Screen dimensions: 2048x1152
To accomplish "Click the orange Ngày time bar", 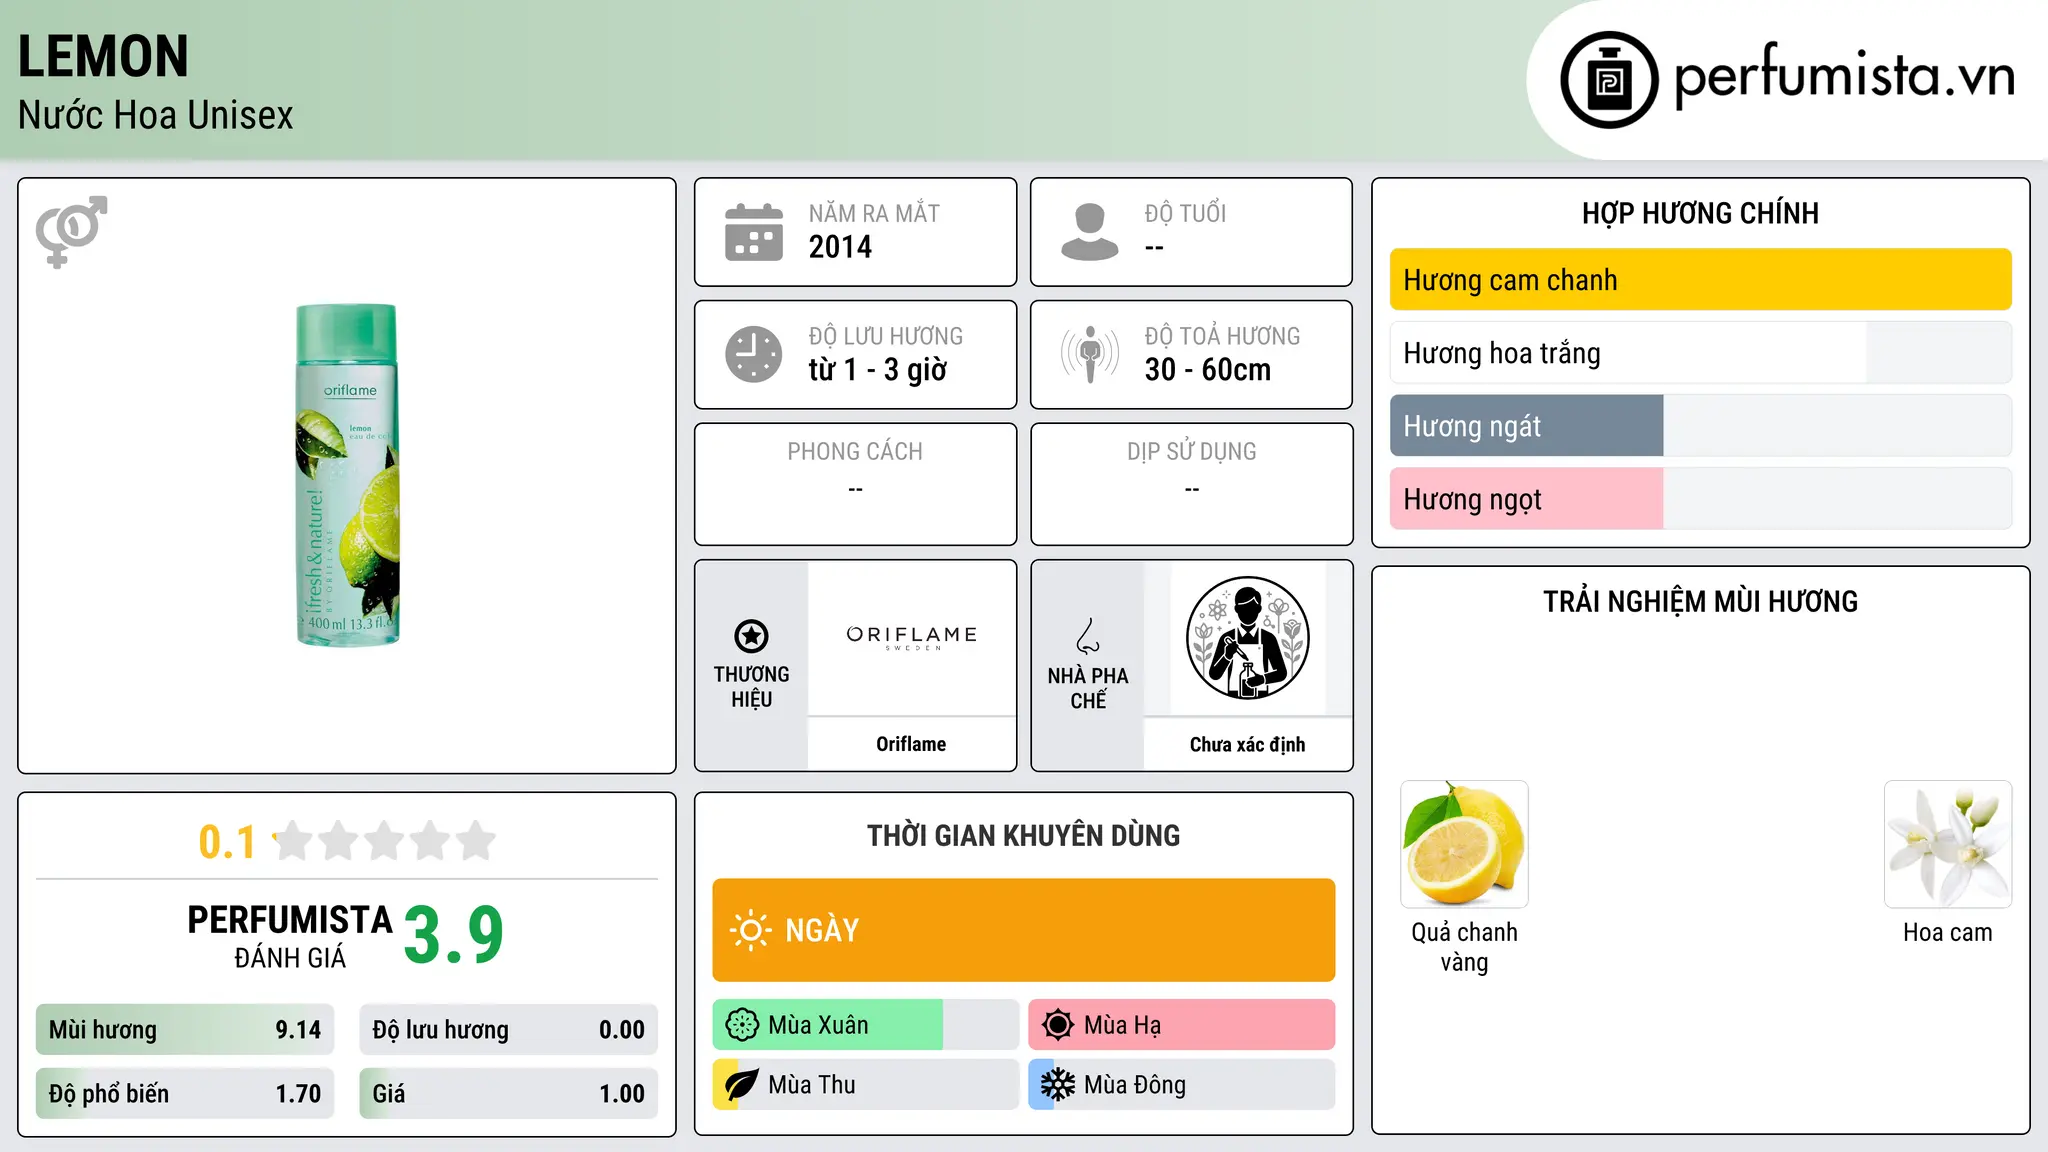I will click(x=1024, y=930).
